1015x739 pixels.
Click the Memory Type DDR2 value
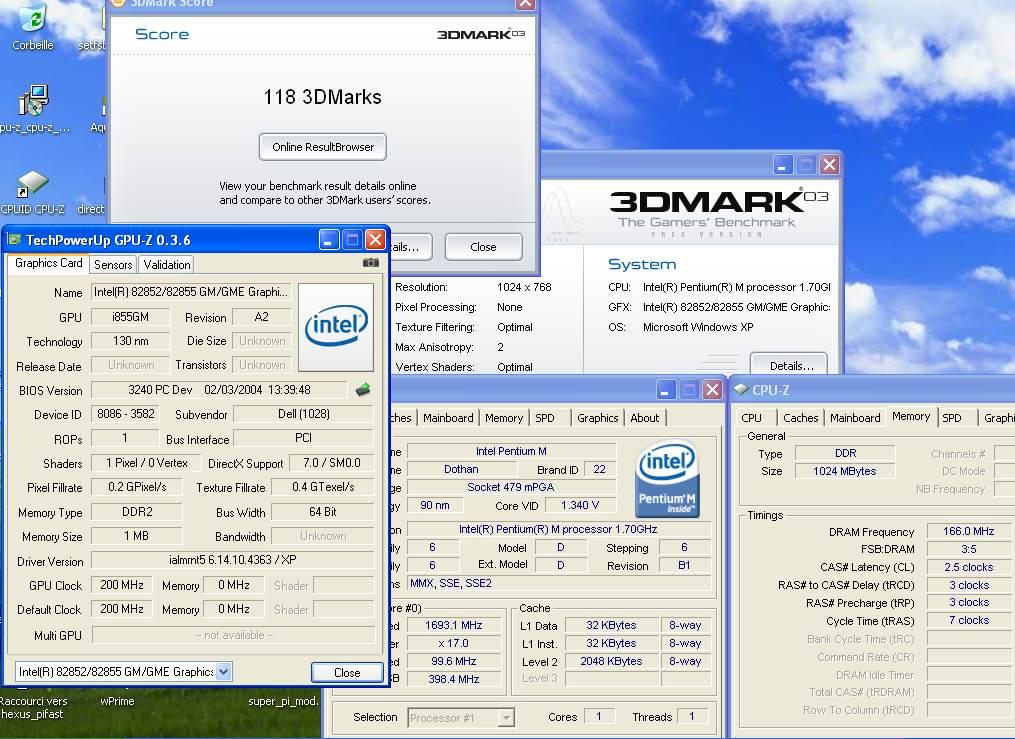(137, 512)
